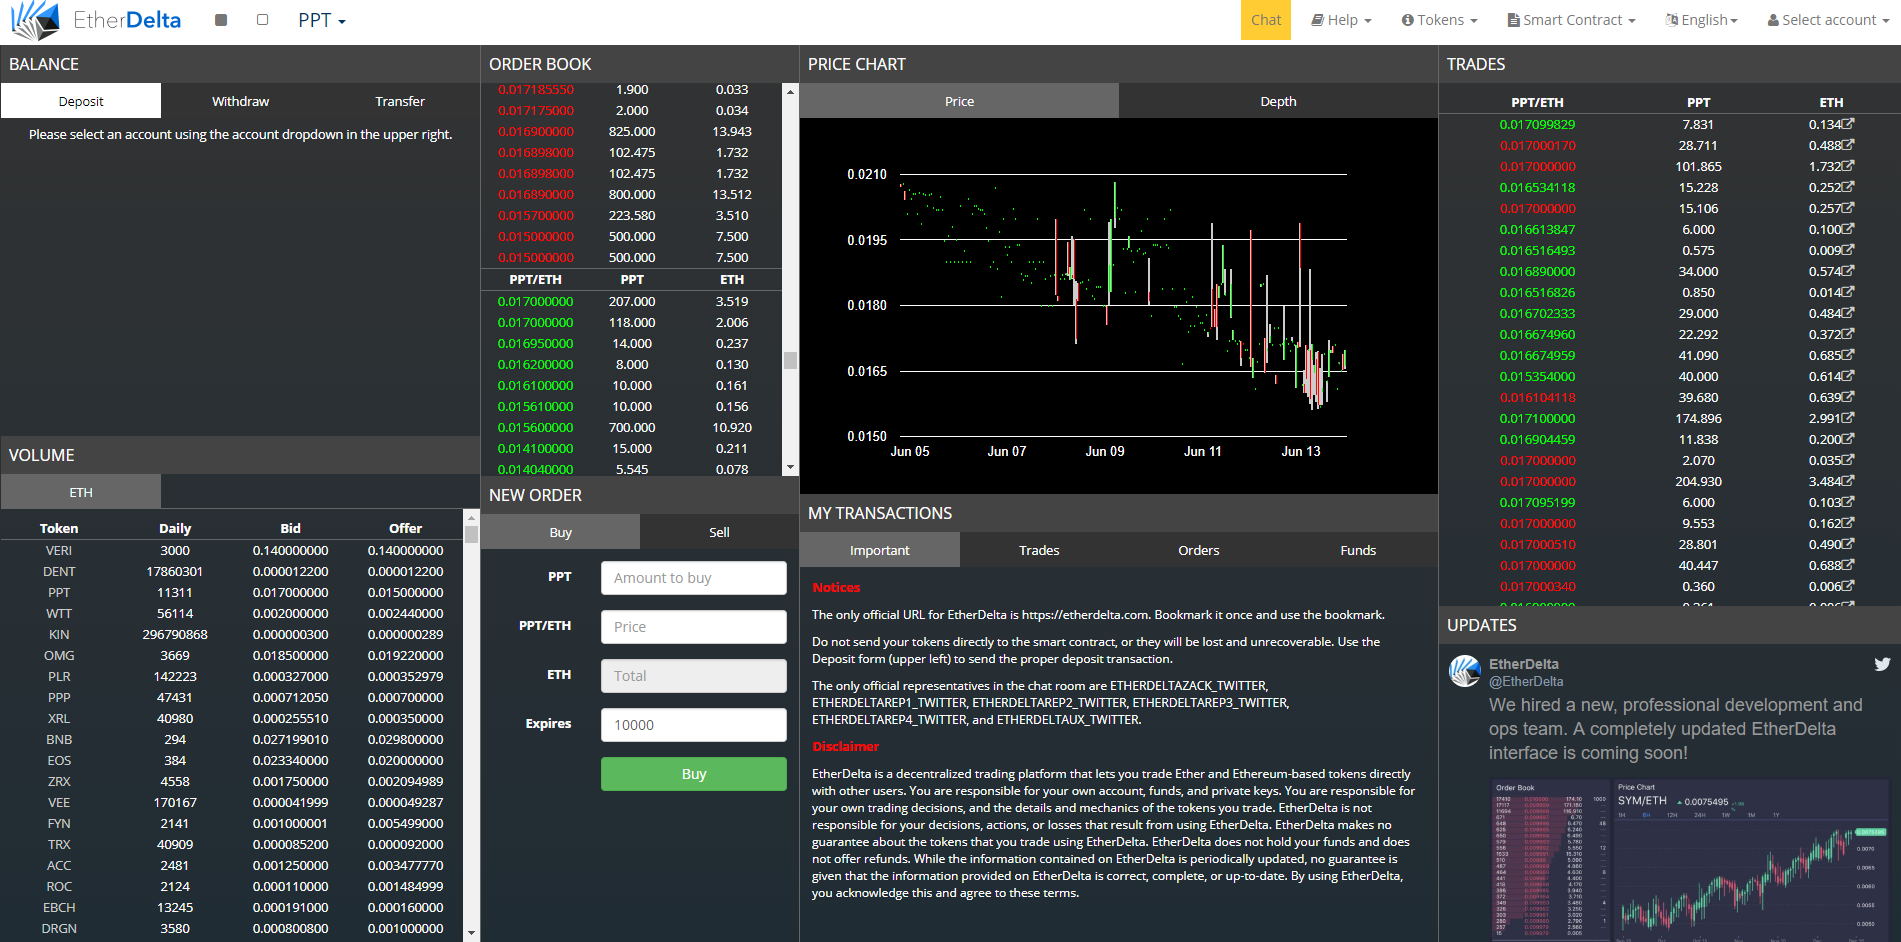The image size is (1901, 942).
Task: Open the Orders transactions tab
Action: (1198, 550)
